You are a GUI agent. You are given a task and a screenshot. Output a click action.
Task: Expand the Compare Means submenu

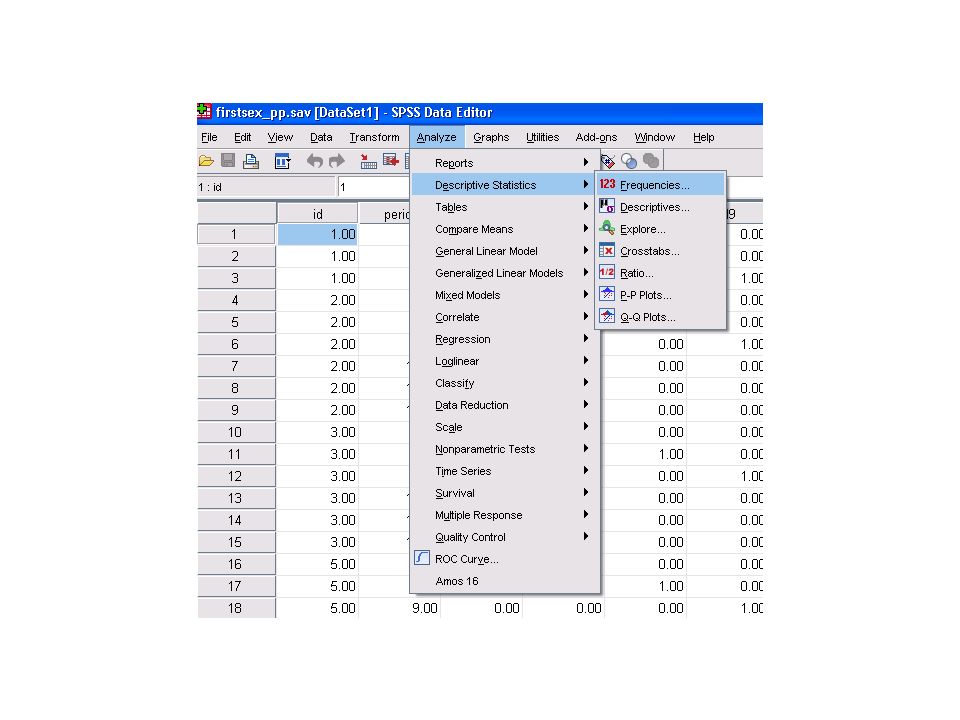(x=504, y=229)
